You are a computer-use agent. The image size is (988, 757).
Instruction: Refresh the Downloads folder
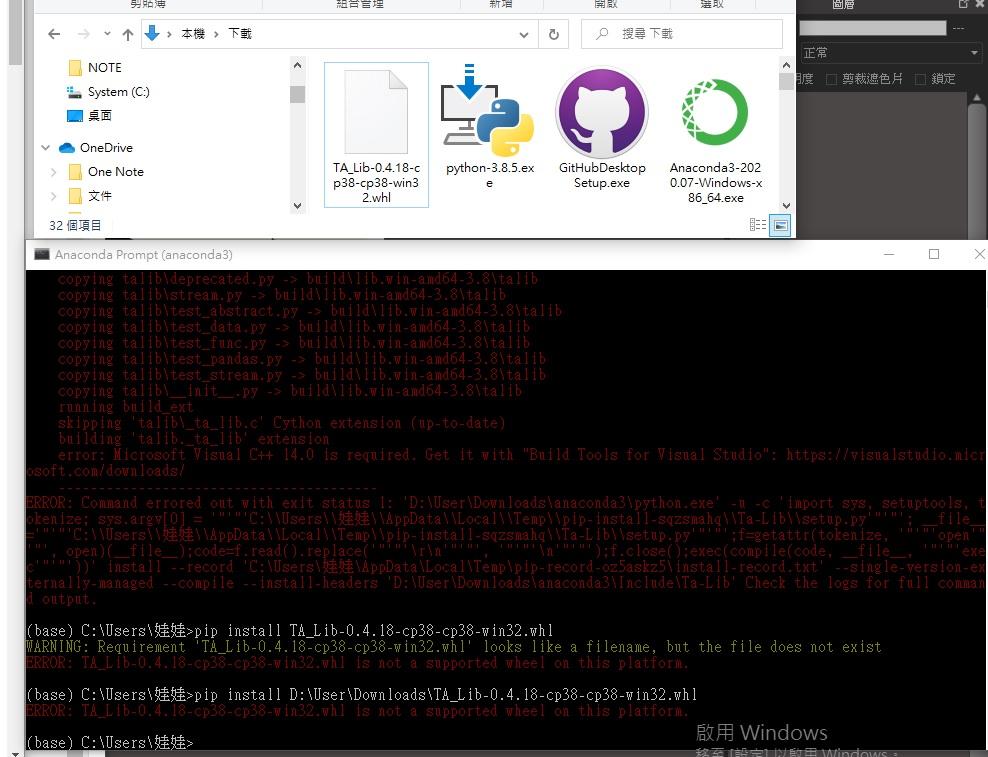pyautogui.click(x=554, y=35)
